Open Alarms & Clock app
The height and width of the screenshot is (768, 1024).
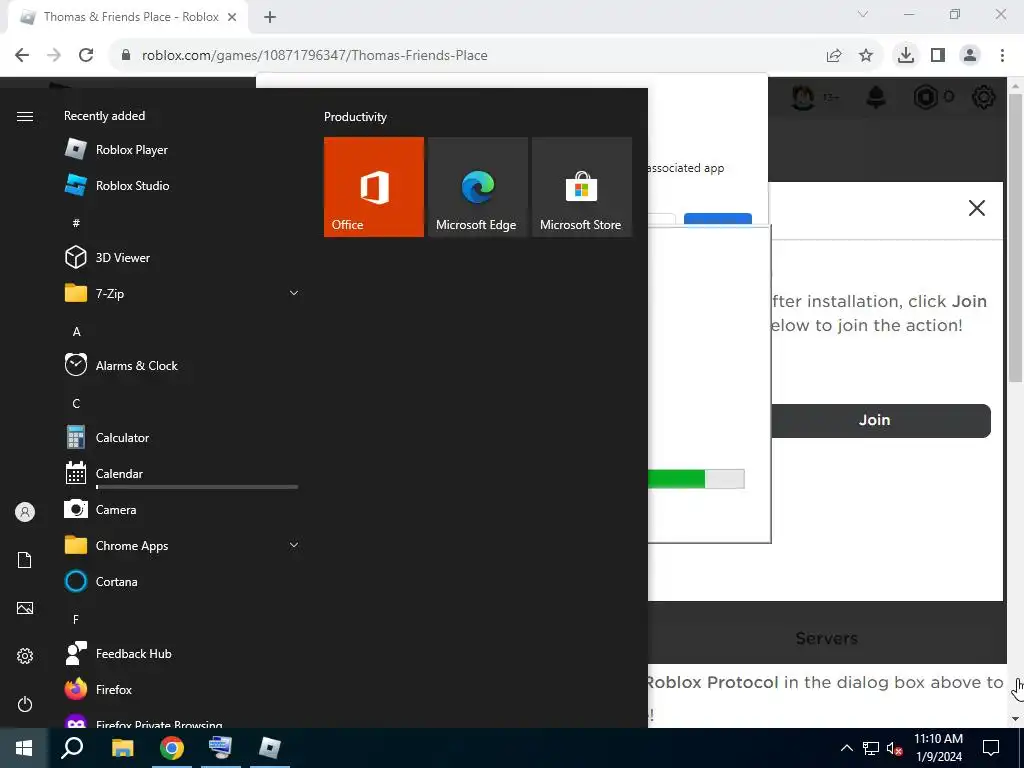click(182, 366)
